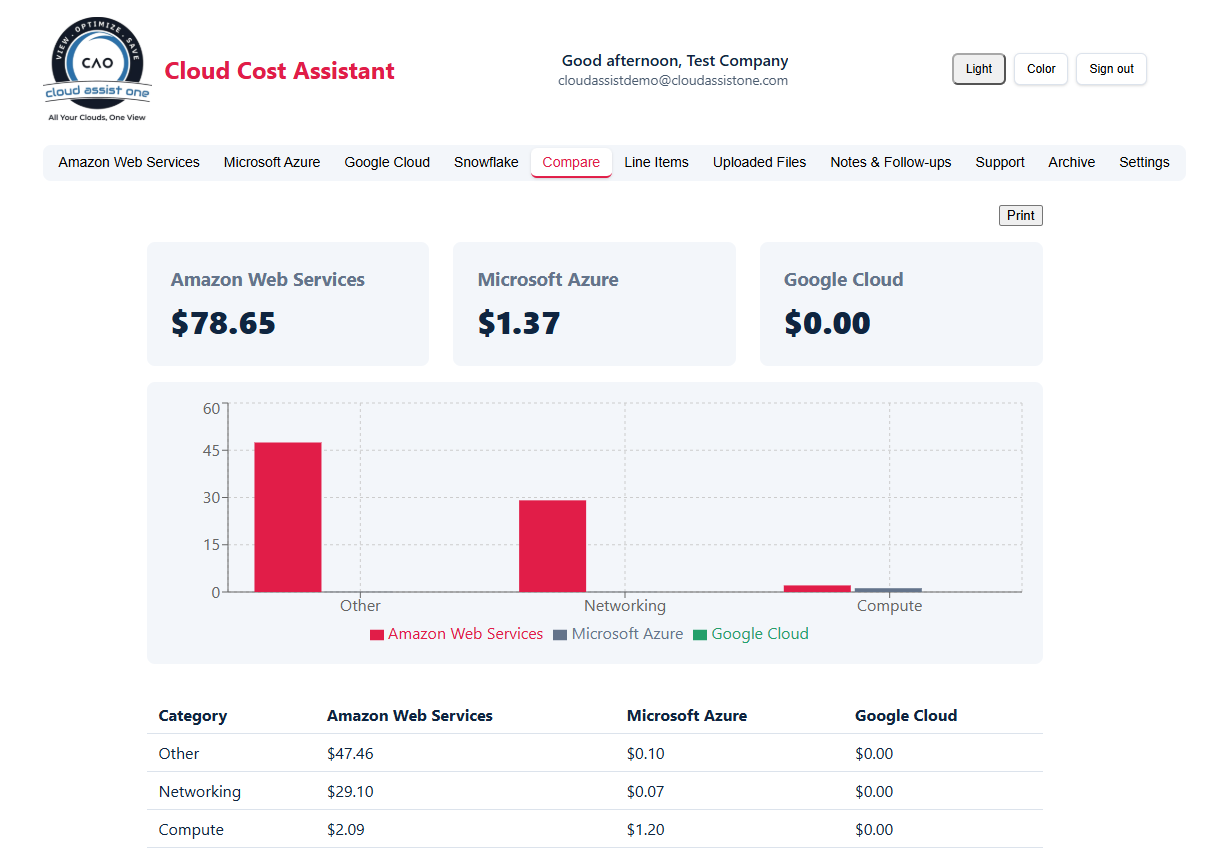Click the Category column header

(x=193, y=716)
